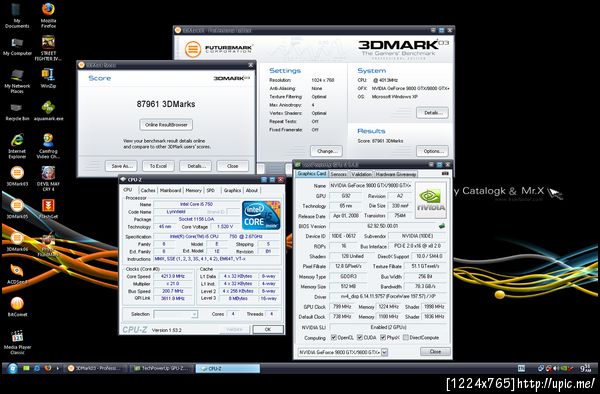This screenshot has height=394, width=600.
Task: Select the 3DMark05 desktop shortcut
Action: pyautogui.click(x=17, y=209)
